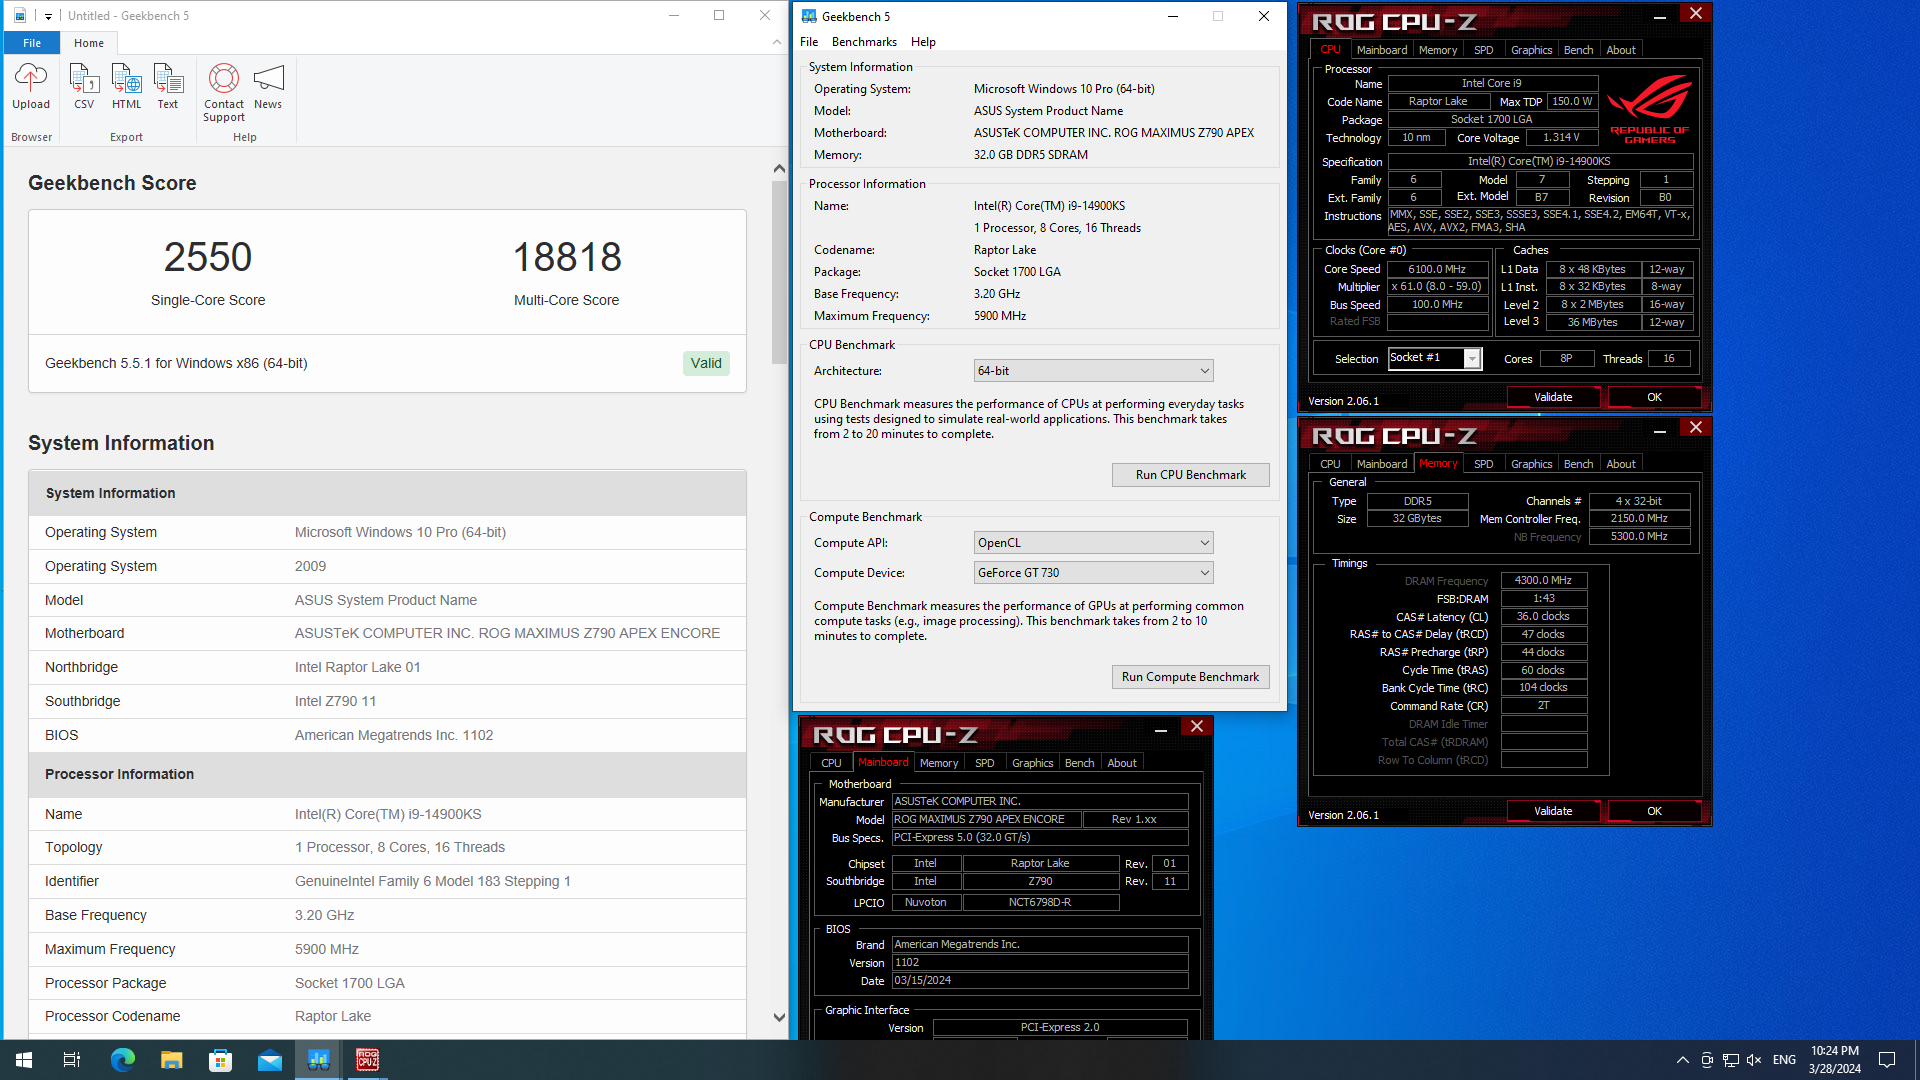Click the scroll up arrow in Geekbench results

pos(779,169)
